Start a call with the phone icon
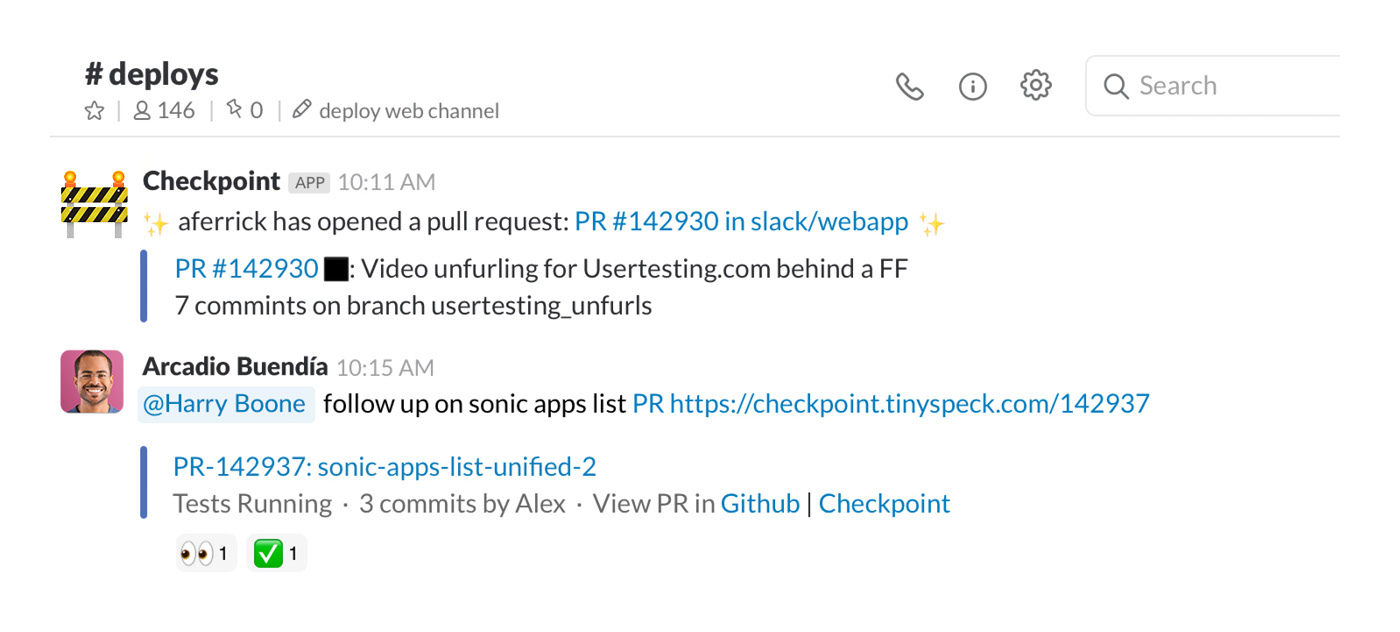The image size is (1400, 632). (909, 87)
